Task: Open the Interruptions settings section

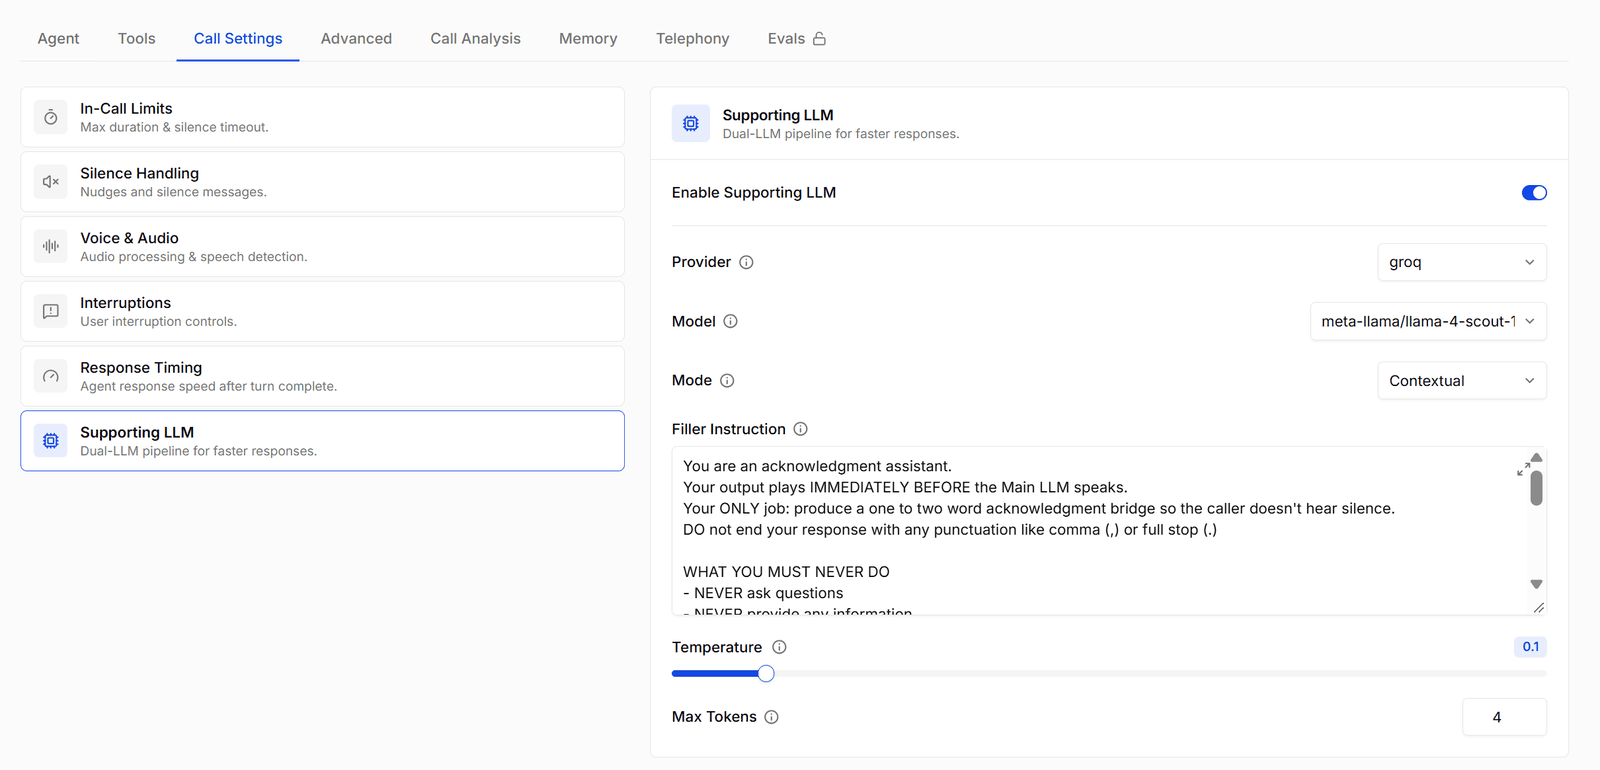Action: 323,311
